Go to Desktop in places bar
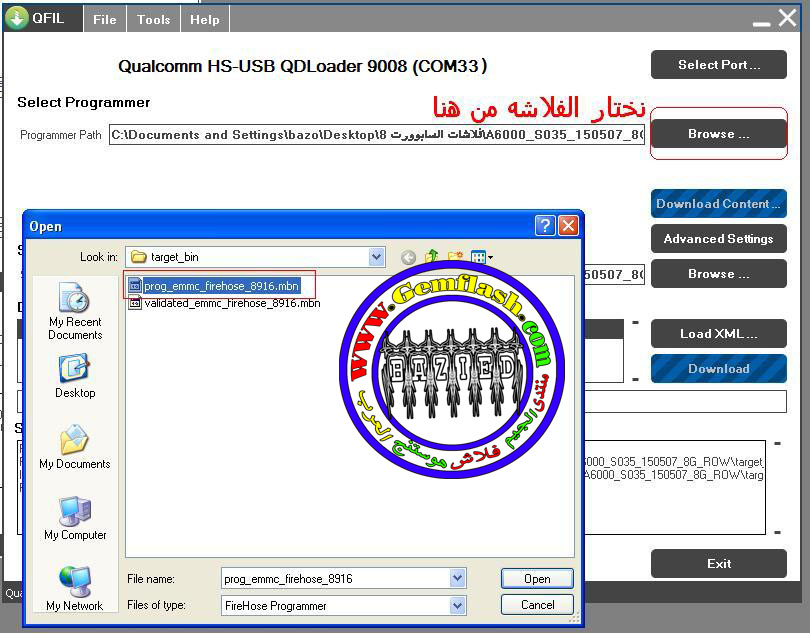Viewport: 810px width, 633px height. tap(75, 376)
